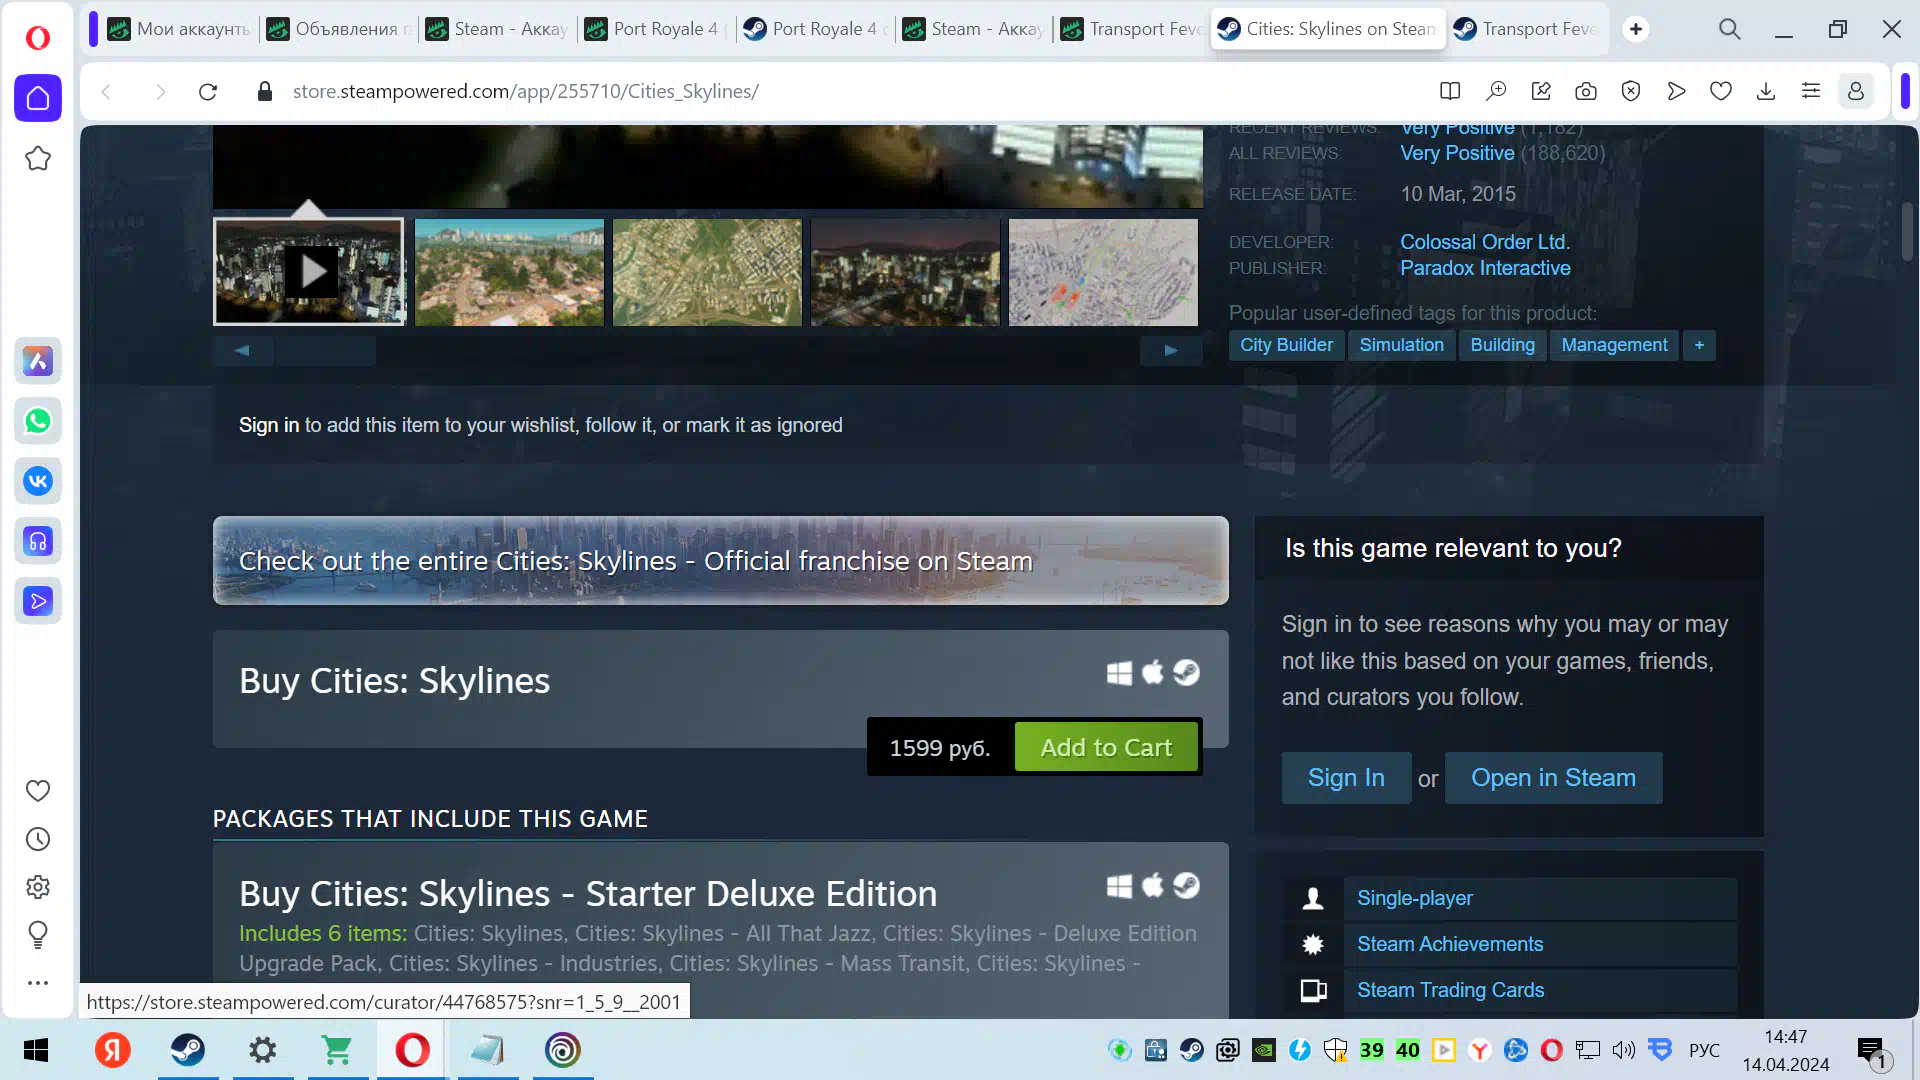Open the profile account icon
This screenshot has height=1080, width=1920.
(1856, 92)
